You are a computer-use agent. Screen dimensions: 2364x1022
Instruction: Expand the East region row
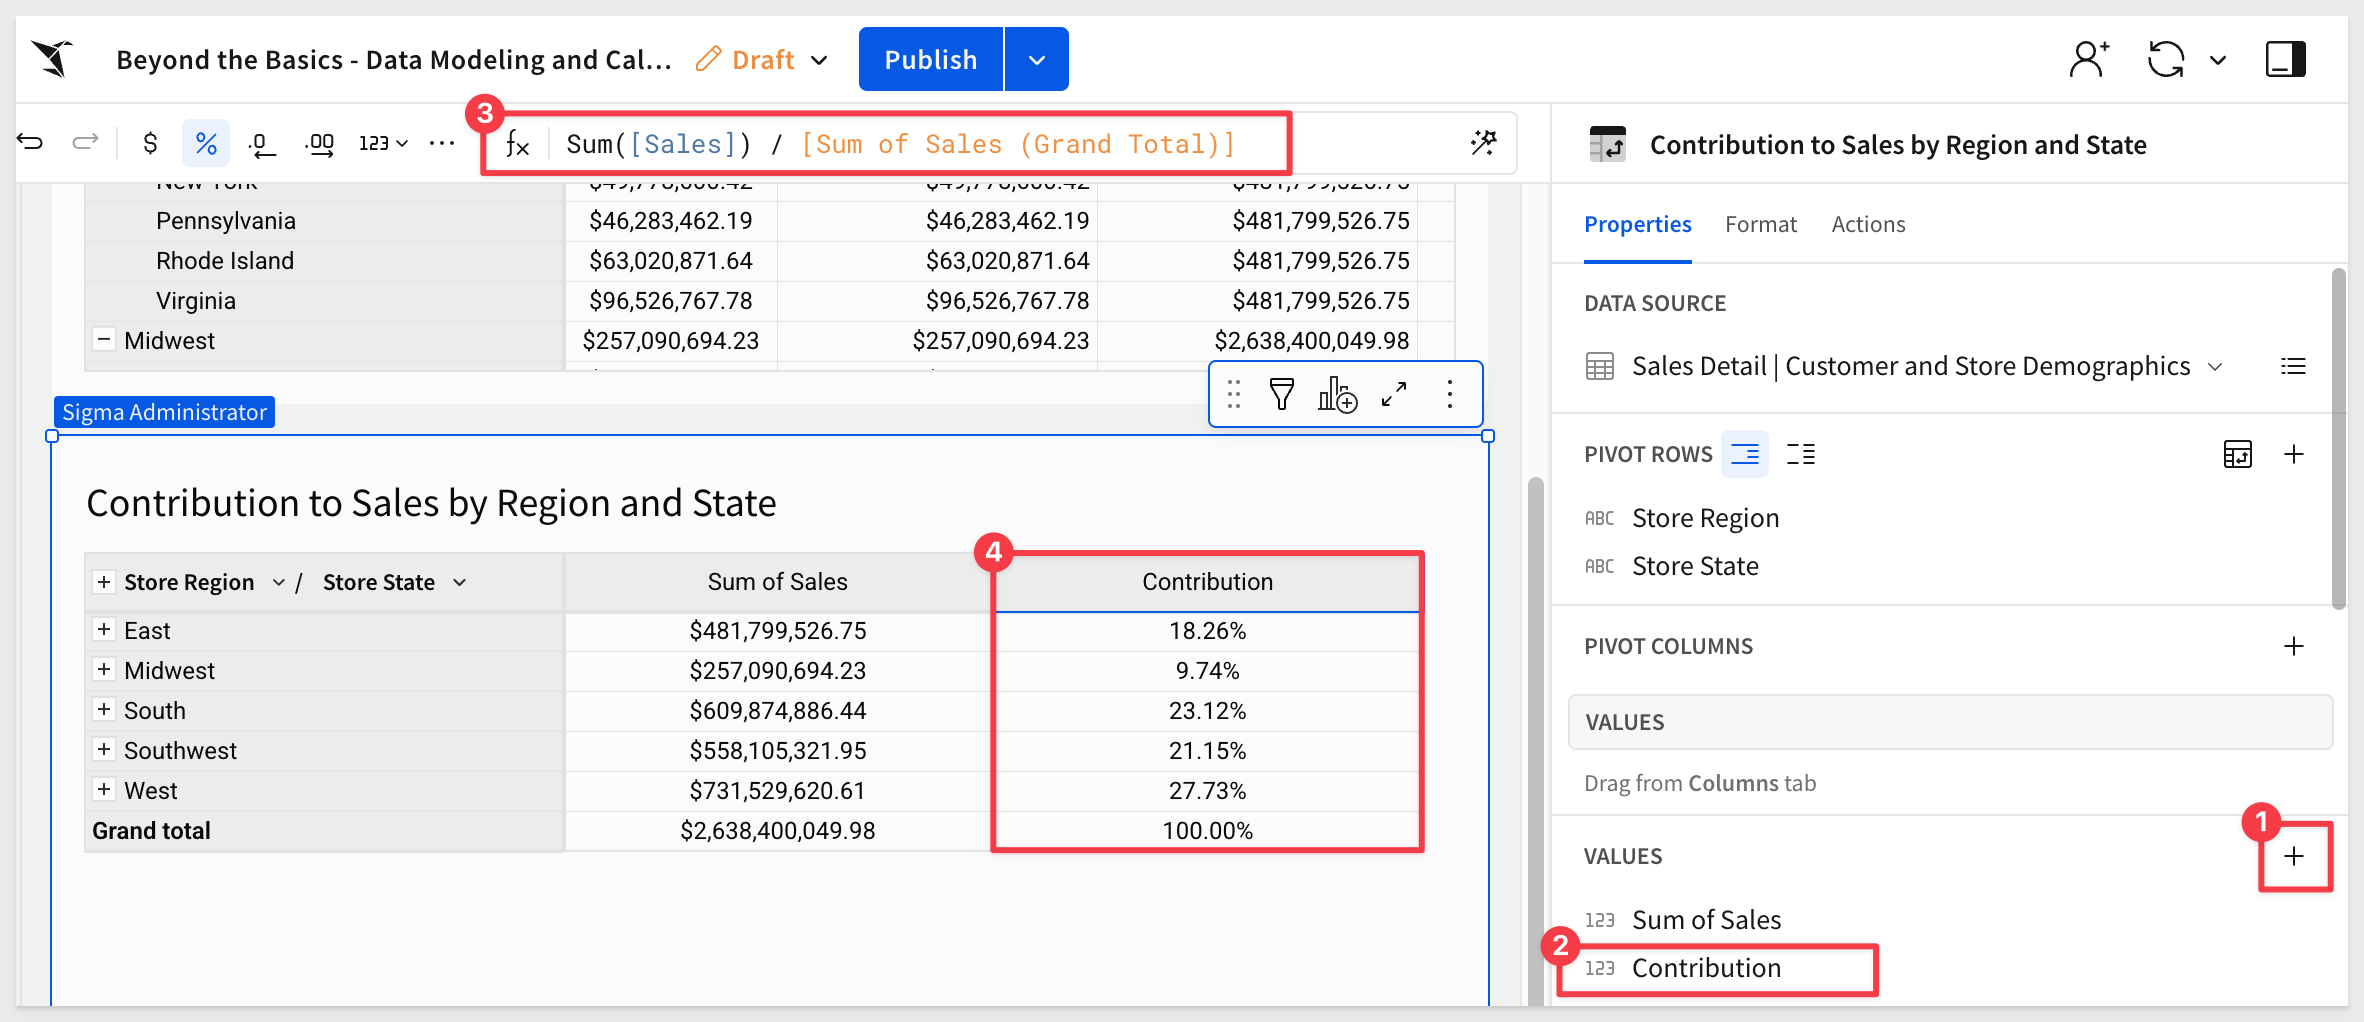[x=104, y=629]
